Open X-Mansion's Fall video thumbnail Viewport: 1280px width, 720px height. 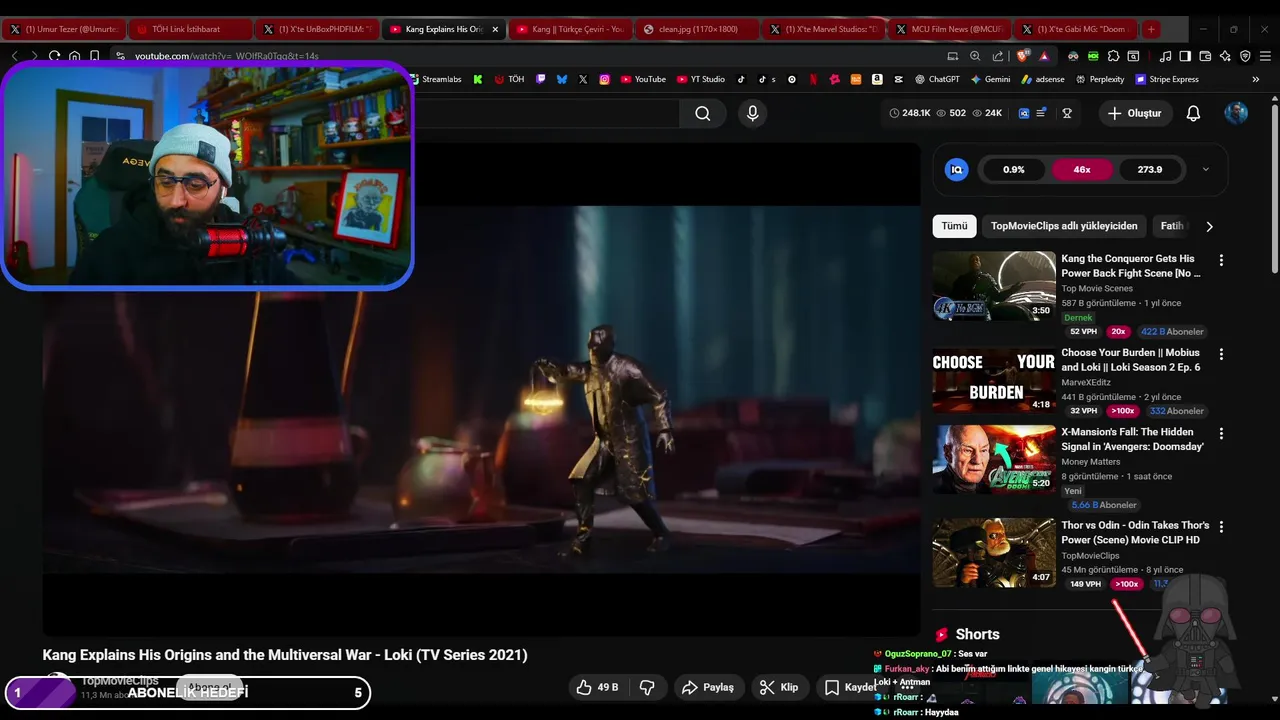[994, 459]
